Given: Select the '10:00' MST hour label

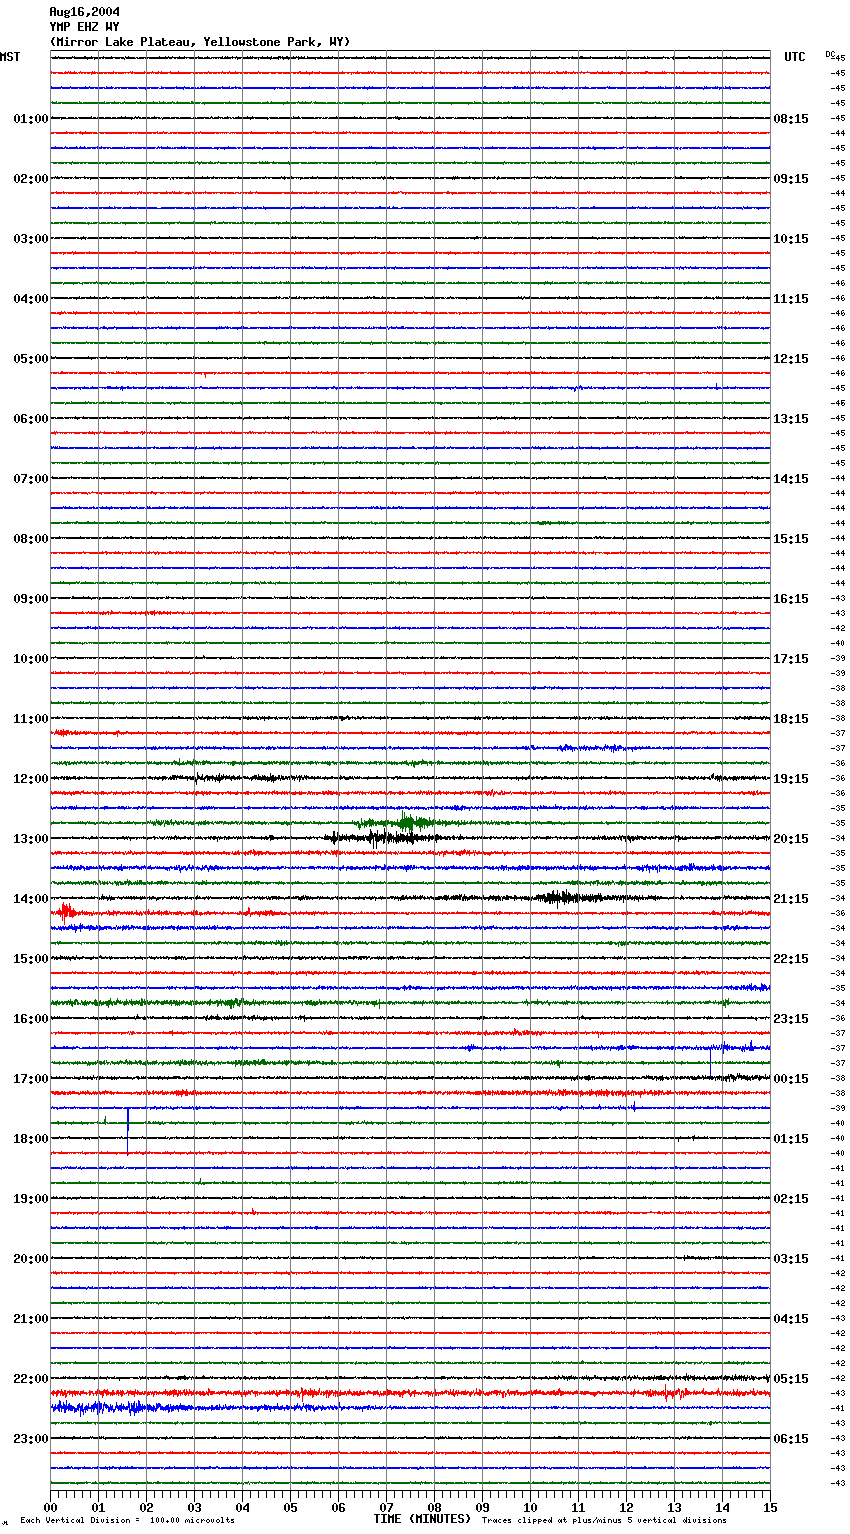Looking at the screenshot, I should tap(31, 659).
